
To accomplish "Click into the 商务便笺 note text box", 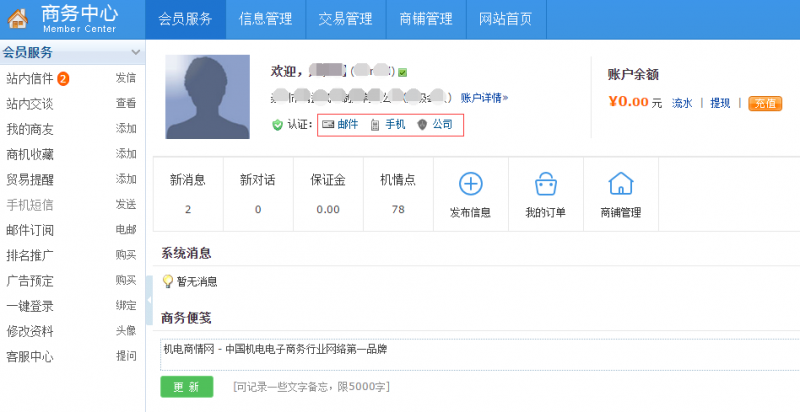I will coord(480,354).
